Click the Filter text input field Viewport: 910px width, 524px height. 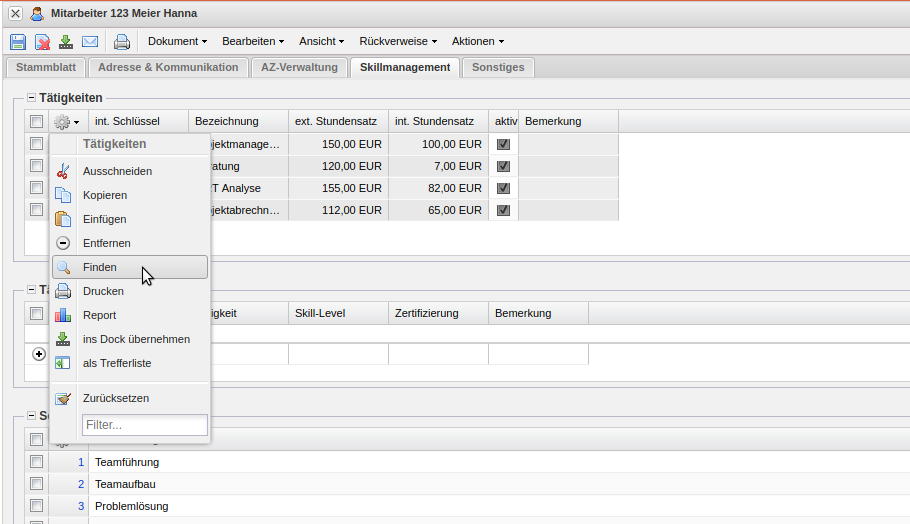tap(145, 425)
